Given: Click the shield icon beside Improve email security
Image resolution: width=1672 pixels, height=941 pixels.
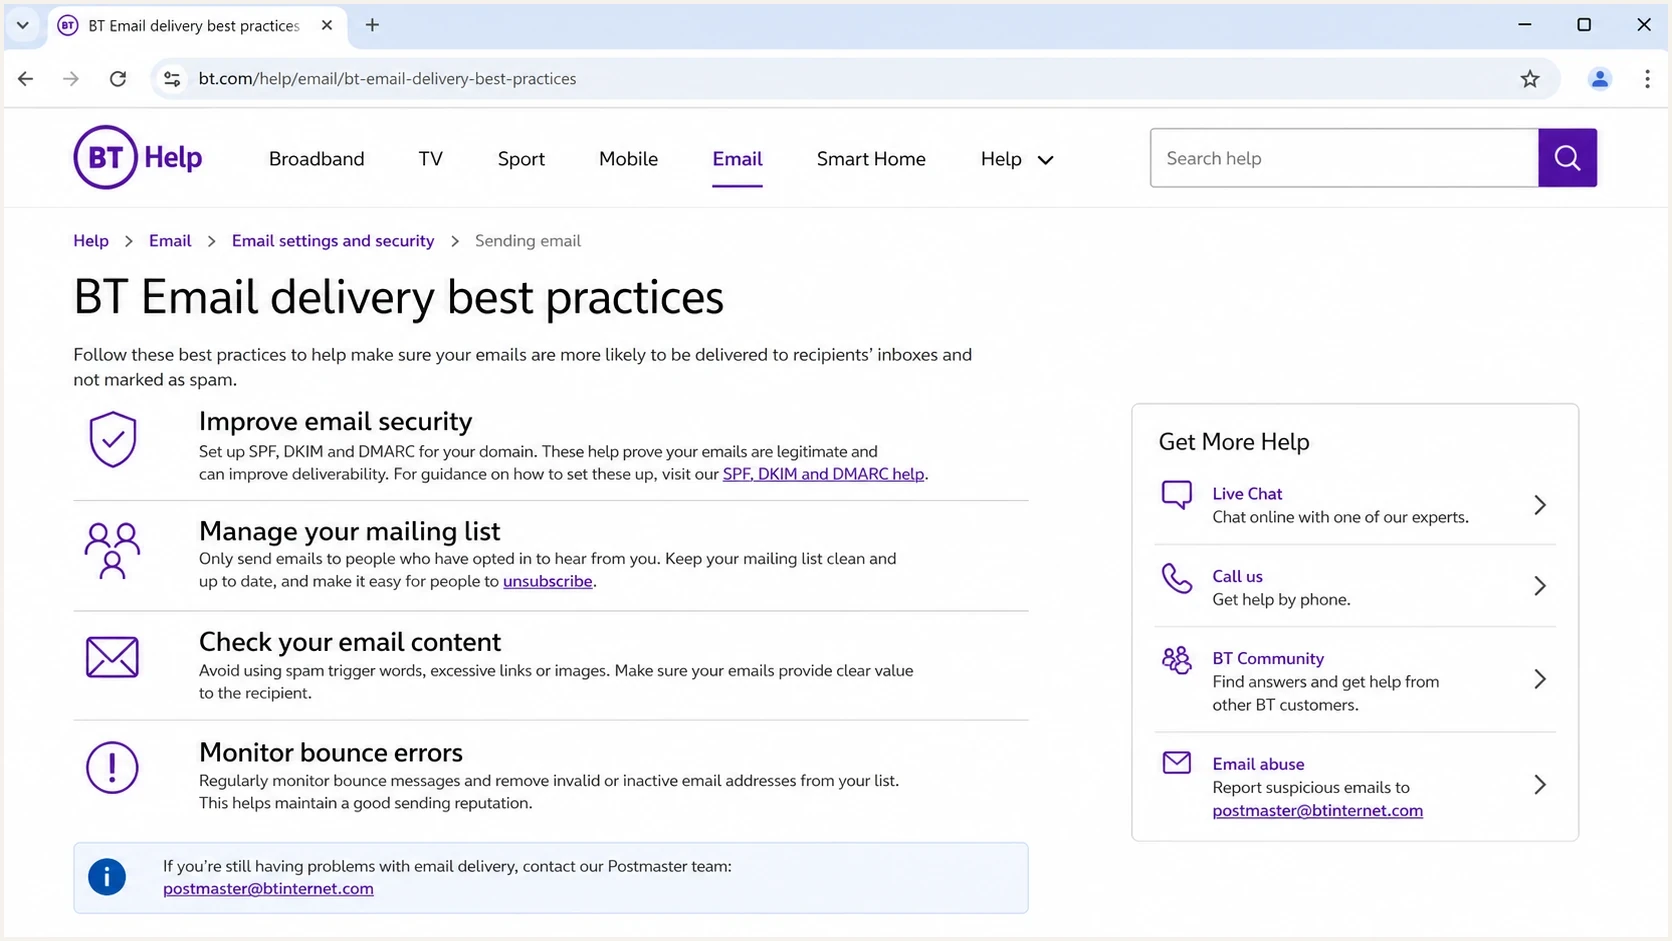Looking at the screenshot, I should coord(112,439).
